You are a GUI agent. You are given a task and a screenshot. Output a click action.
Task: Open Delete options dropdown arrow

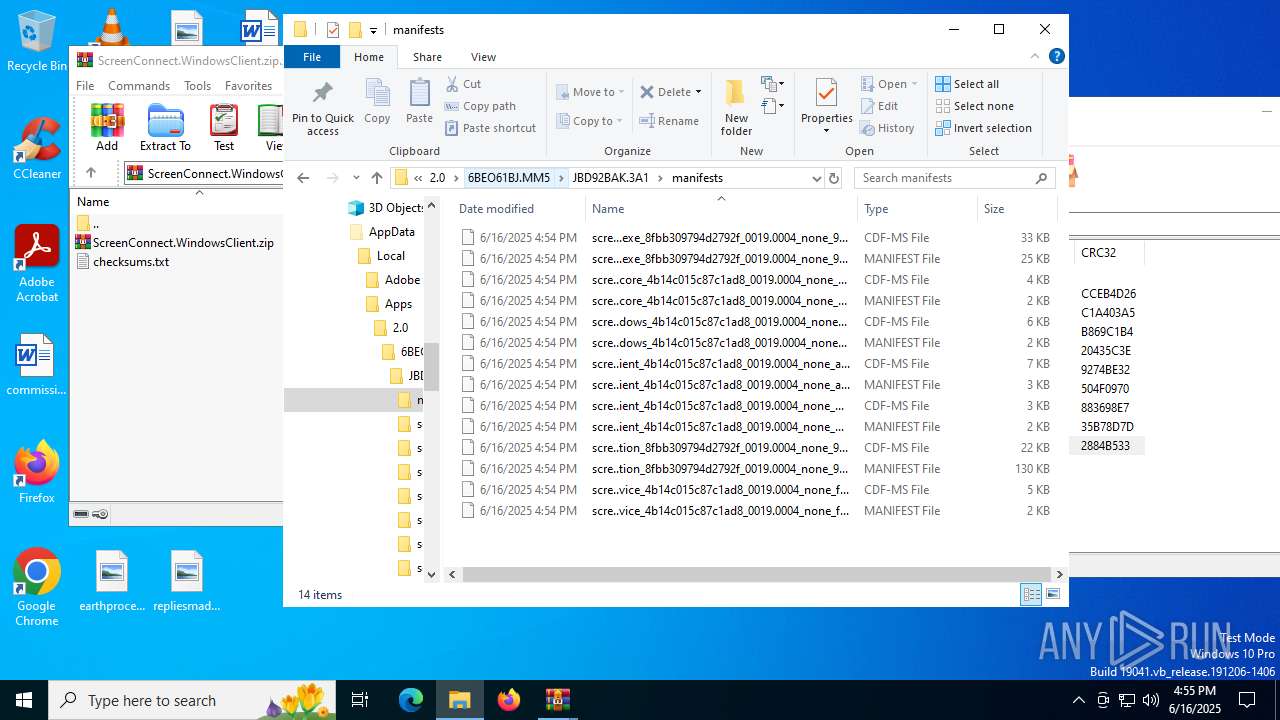[x=698, y=92]
